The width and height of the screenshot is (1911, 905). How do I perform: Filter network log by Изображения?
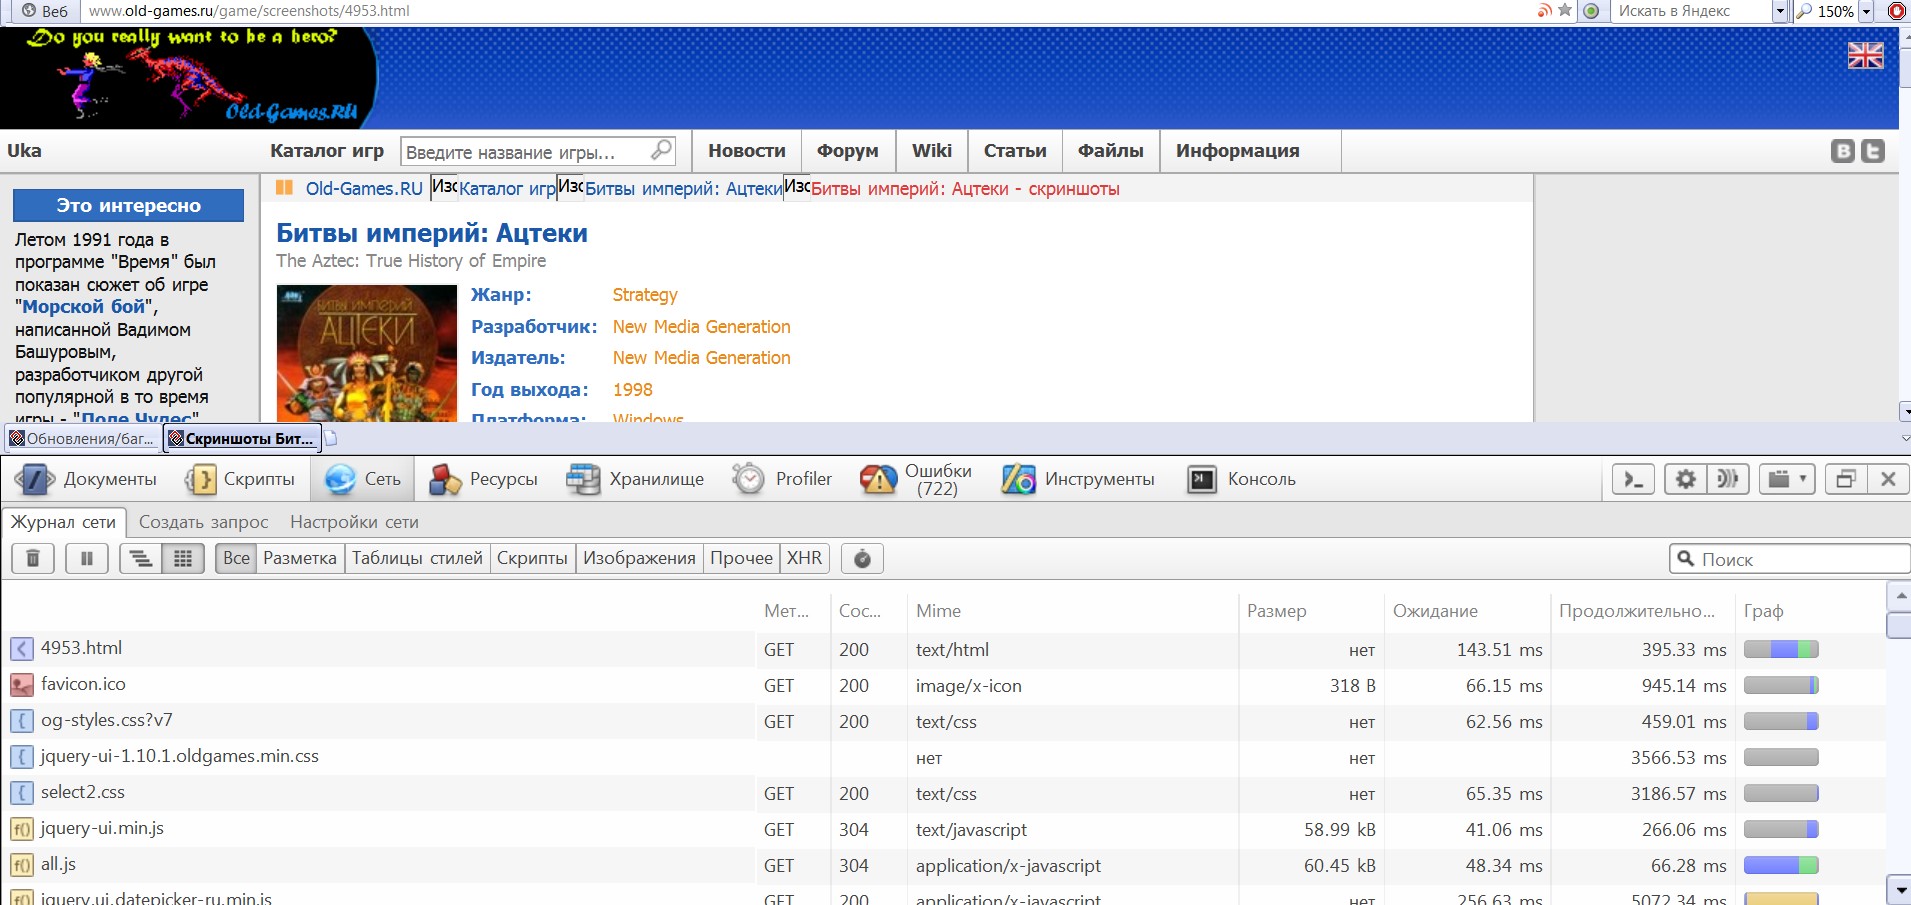[x=639, y=558]
